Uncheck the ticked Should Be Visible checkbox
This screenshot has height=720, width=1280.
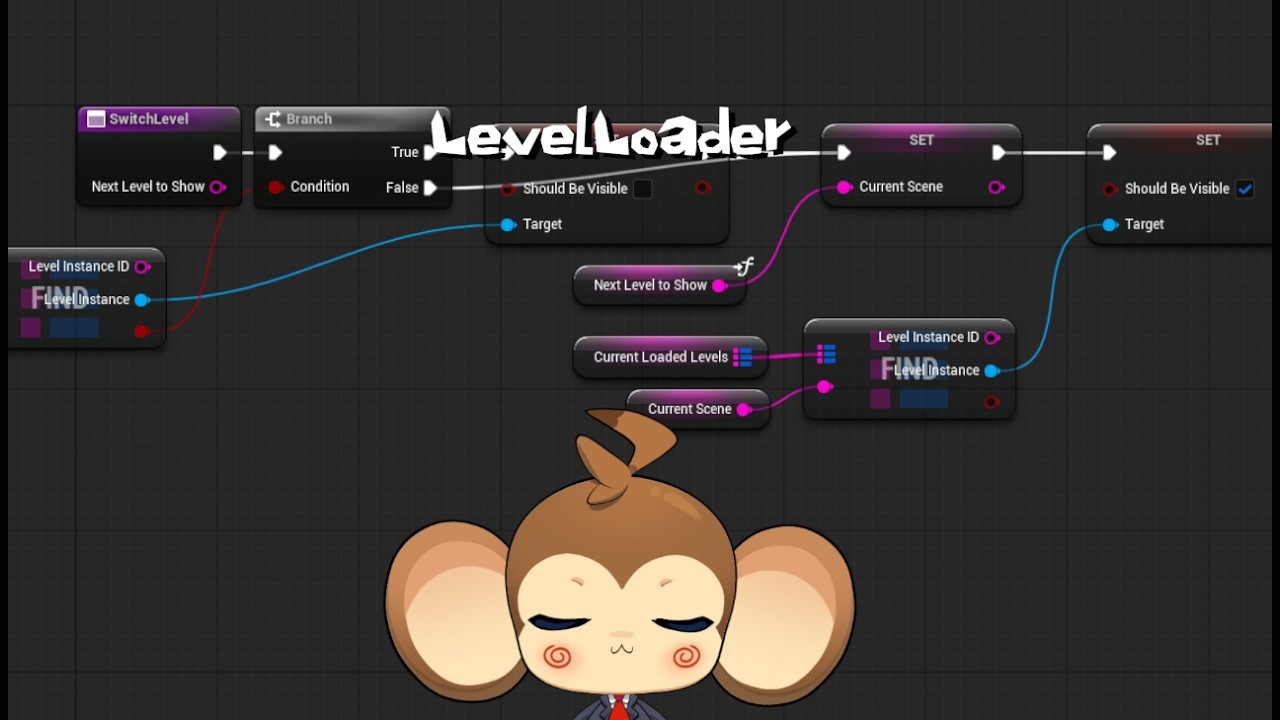click(x=1245, y=189)
